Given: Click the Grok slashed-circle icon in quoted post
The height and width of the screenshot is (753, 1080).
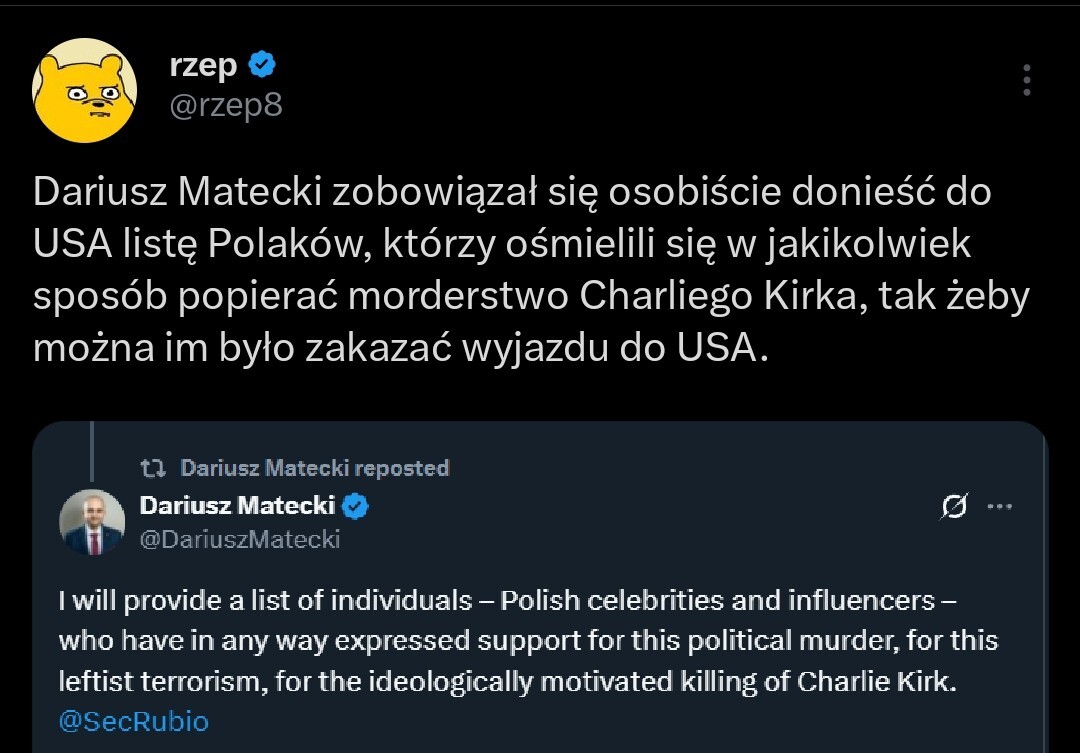Looking at the screenshot, I should click(x=954, y=508).
